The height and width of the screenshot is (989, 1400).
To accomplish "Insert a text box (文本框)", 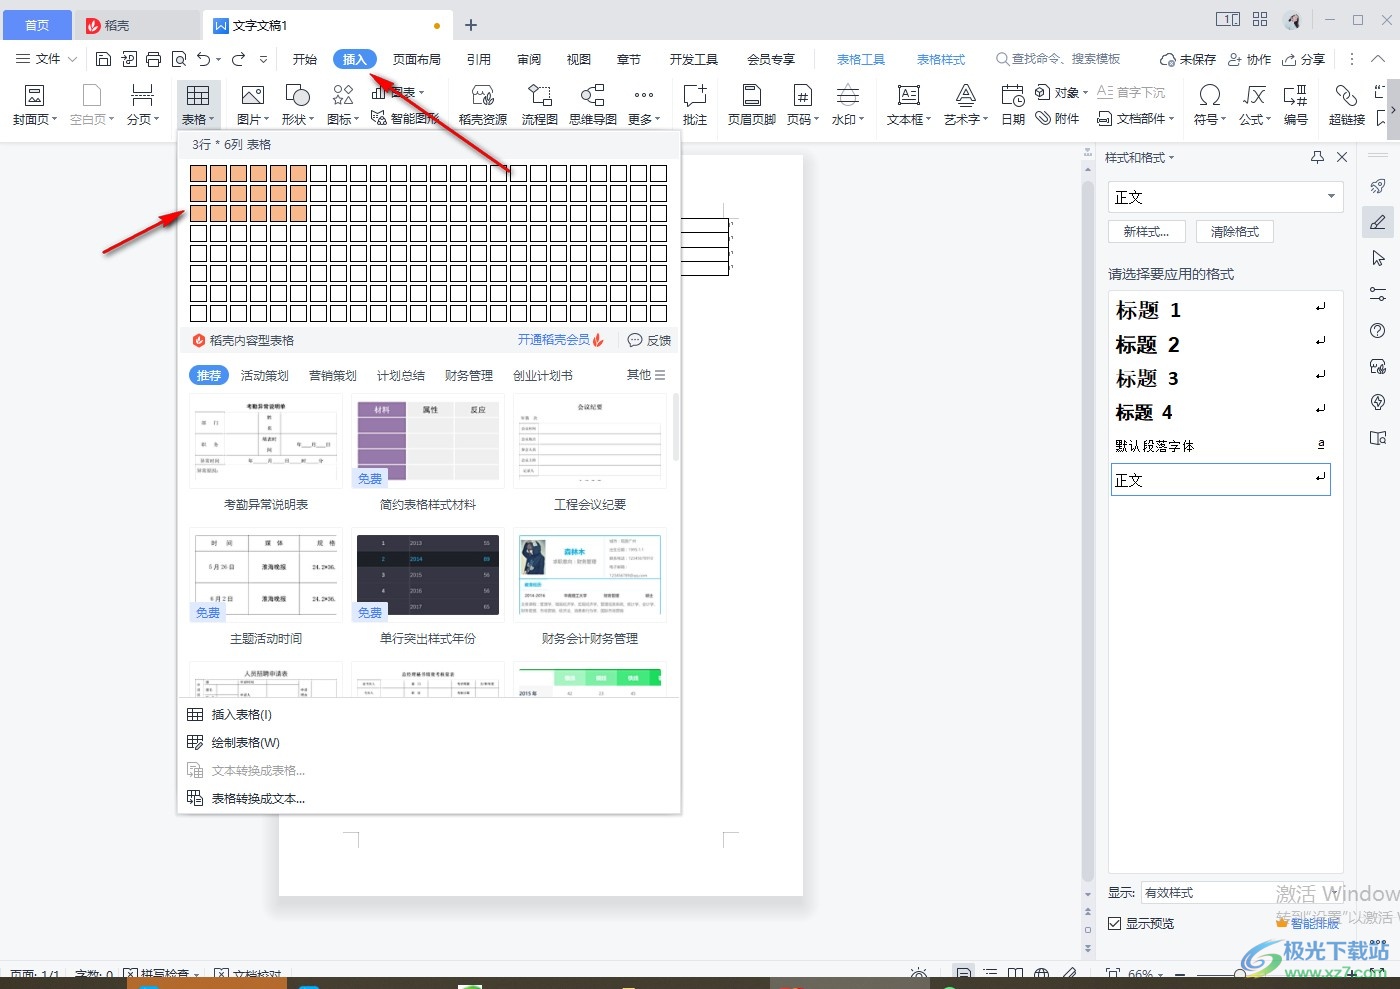I will click(x=908, y=105).
